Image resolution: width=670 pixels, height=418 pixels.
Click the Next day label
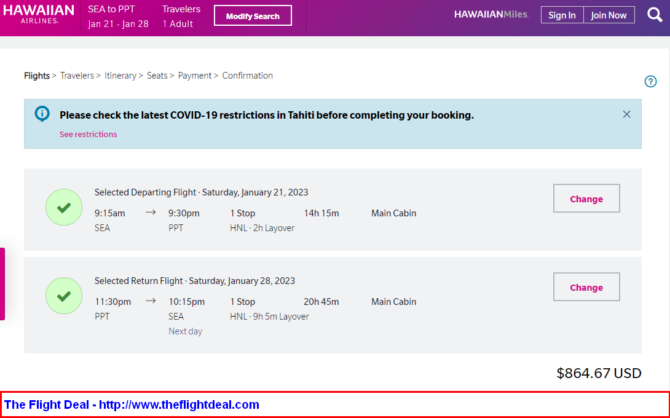click(185, 331)
